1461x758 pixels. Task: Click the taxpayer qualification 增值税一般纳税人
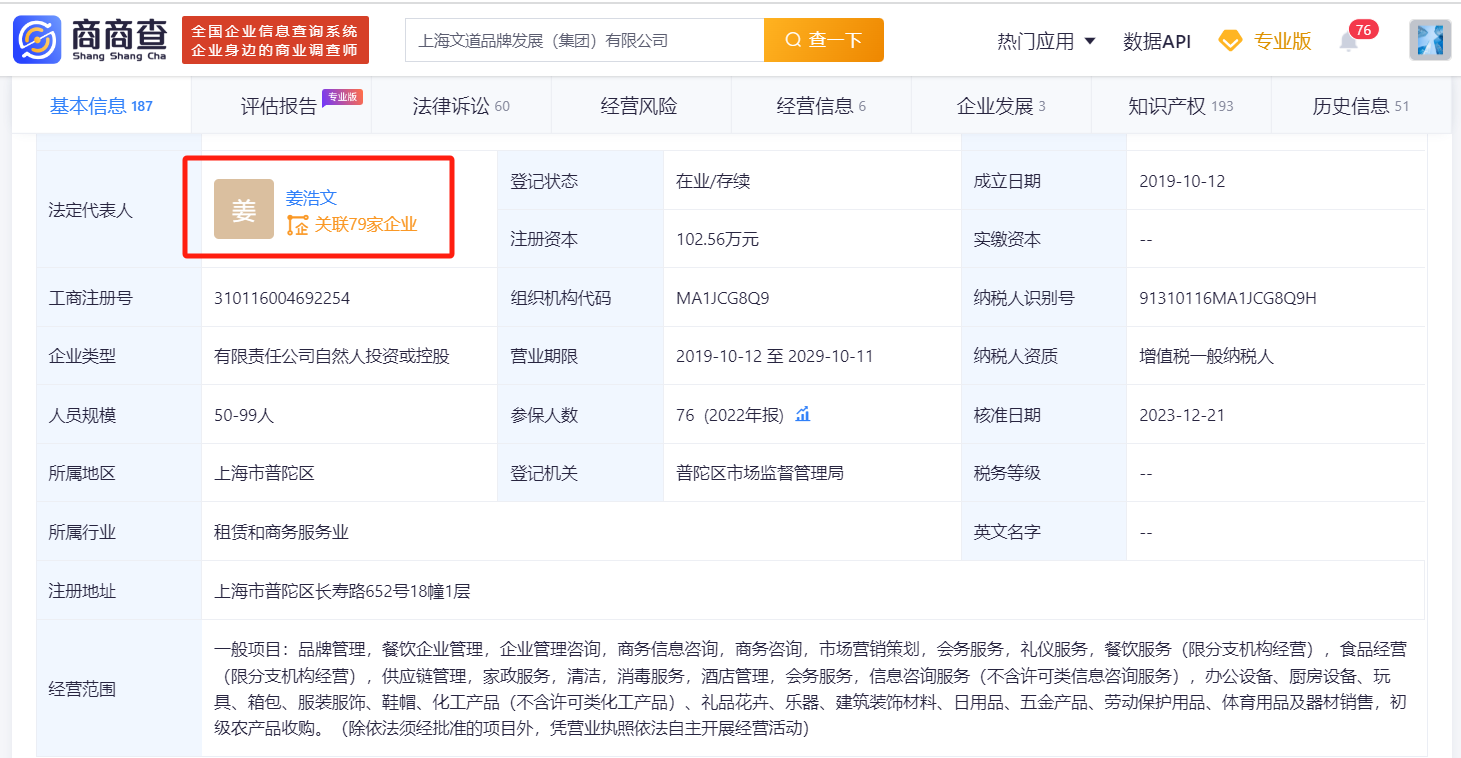(x=1206, y=356)
